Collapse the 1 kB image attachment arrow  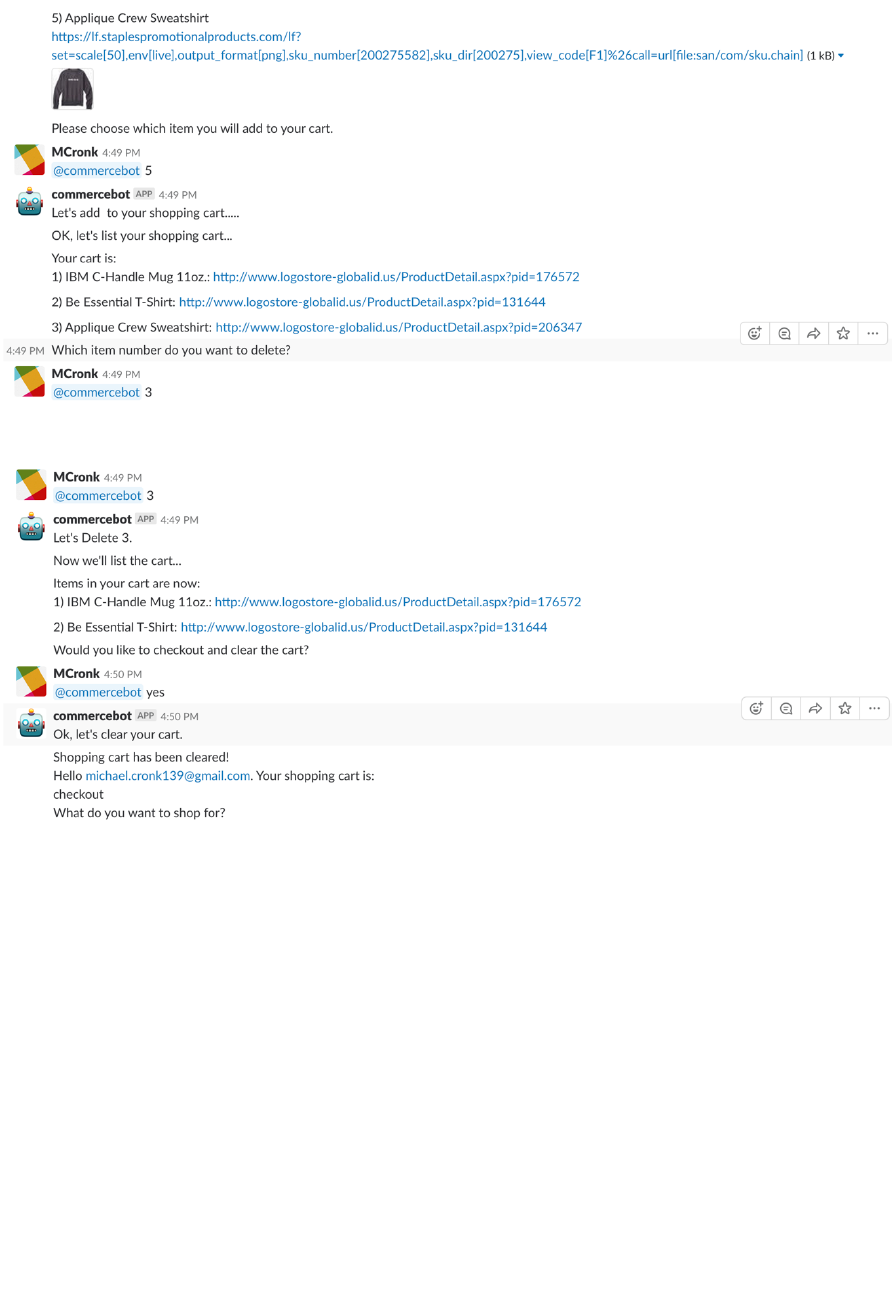[841, 56]
